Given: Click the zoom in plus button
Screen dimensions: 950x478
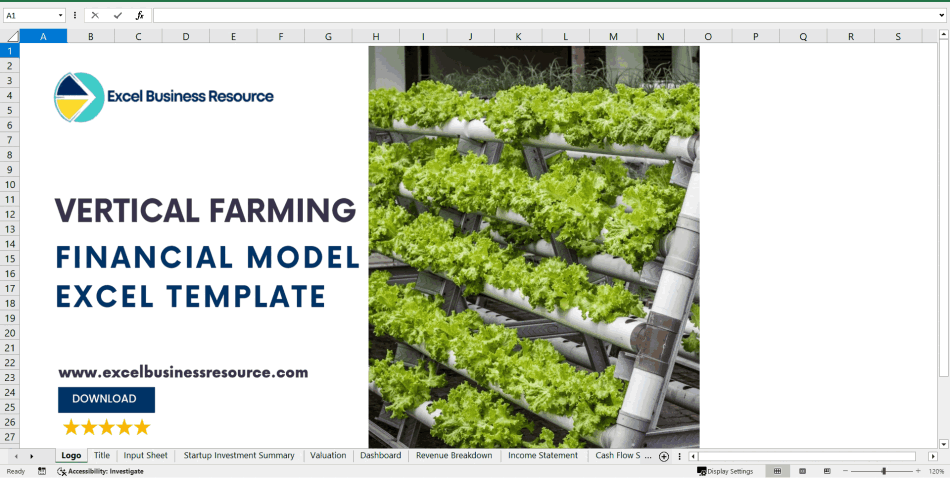Looking at the screenshot, I should point(918,471).
